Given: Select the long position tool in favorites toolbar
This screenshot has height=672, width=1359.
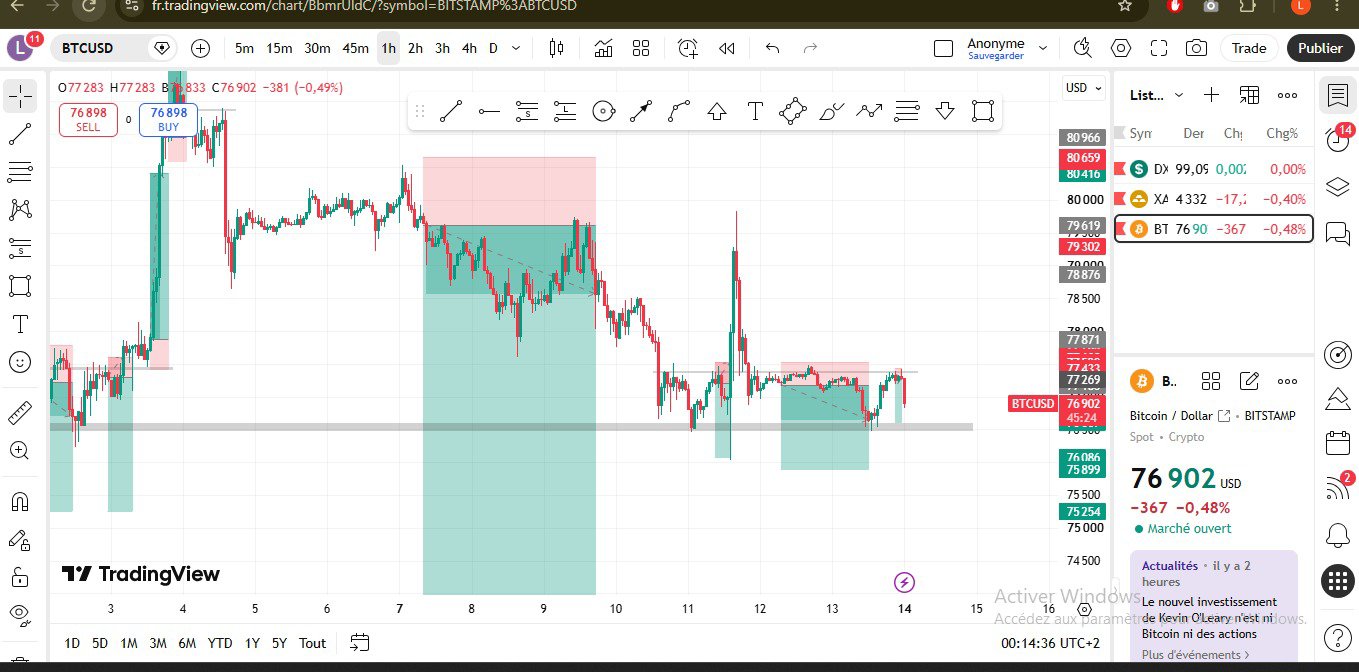Looking at the screenshot, I should (x=565, y=111).
